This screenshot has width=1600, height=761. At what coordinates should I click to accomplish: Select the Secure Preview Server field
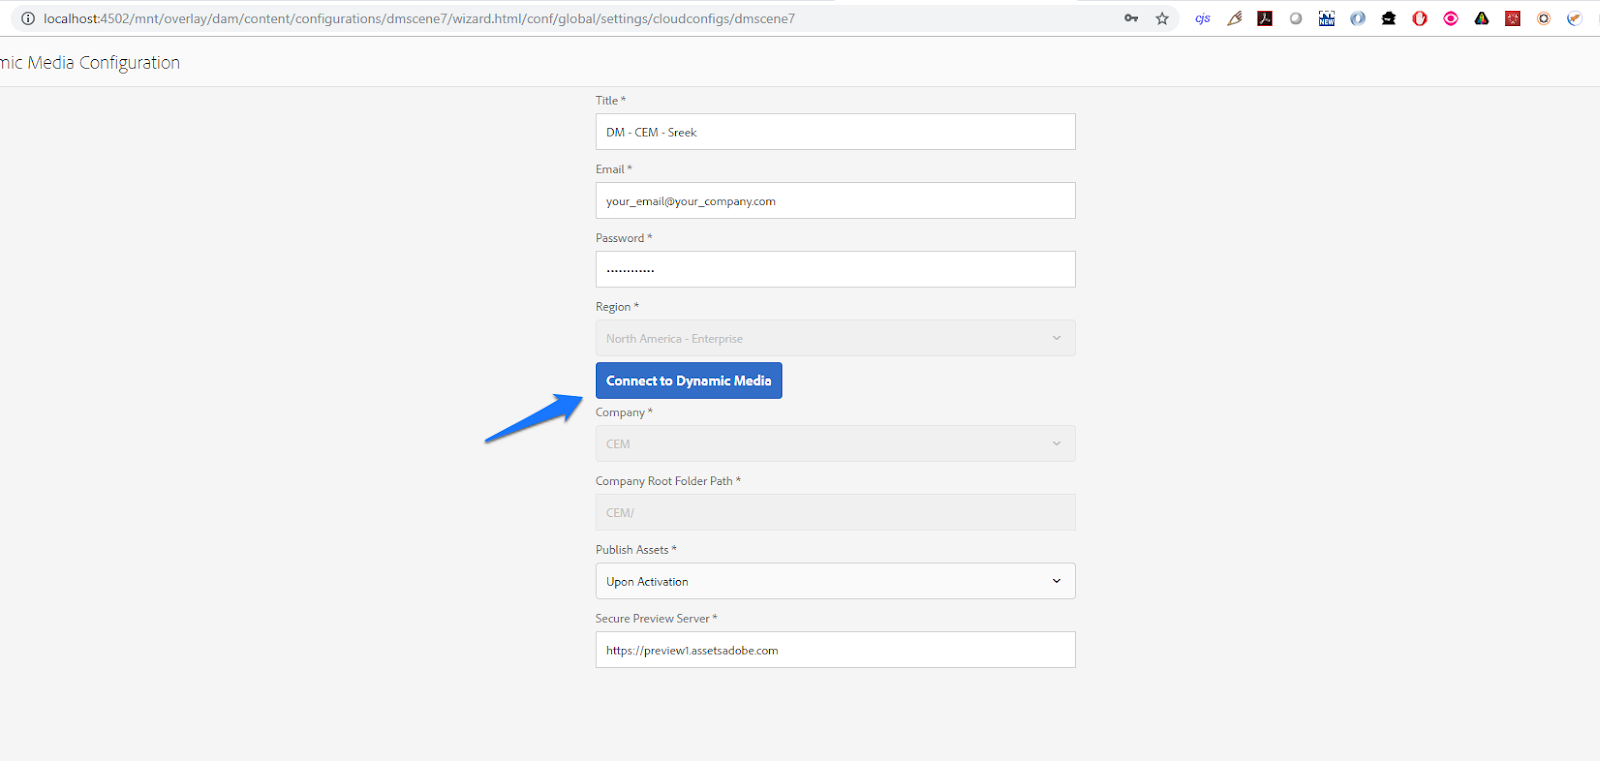click(835, 650)
